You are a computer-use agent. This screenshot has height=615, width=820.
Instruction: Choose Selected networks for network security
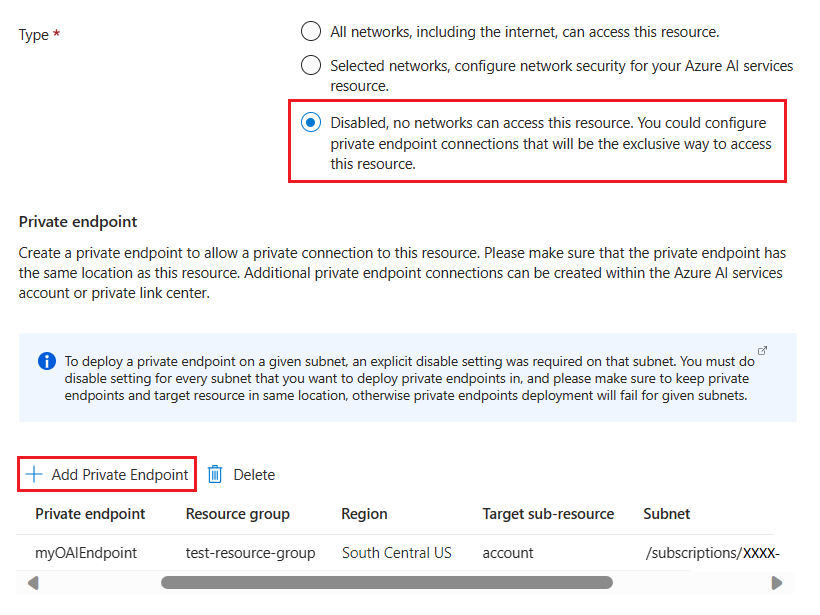point(310,66)
